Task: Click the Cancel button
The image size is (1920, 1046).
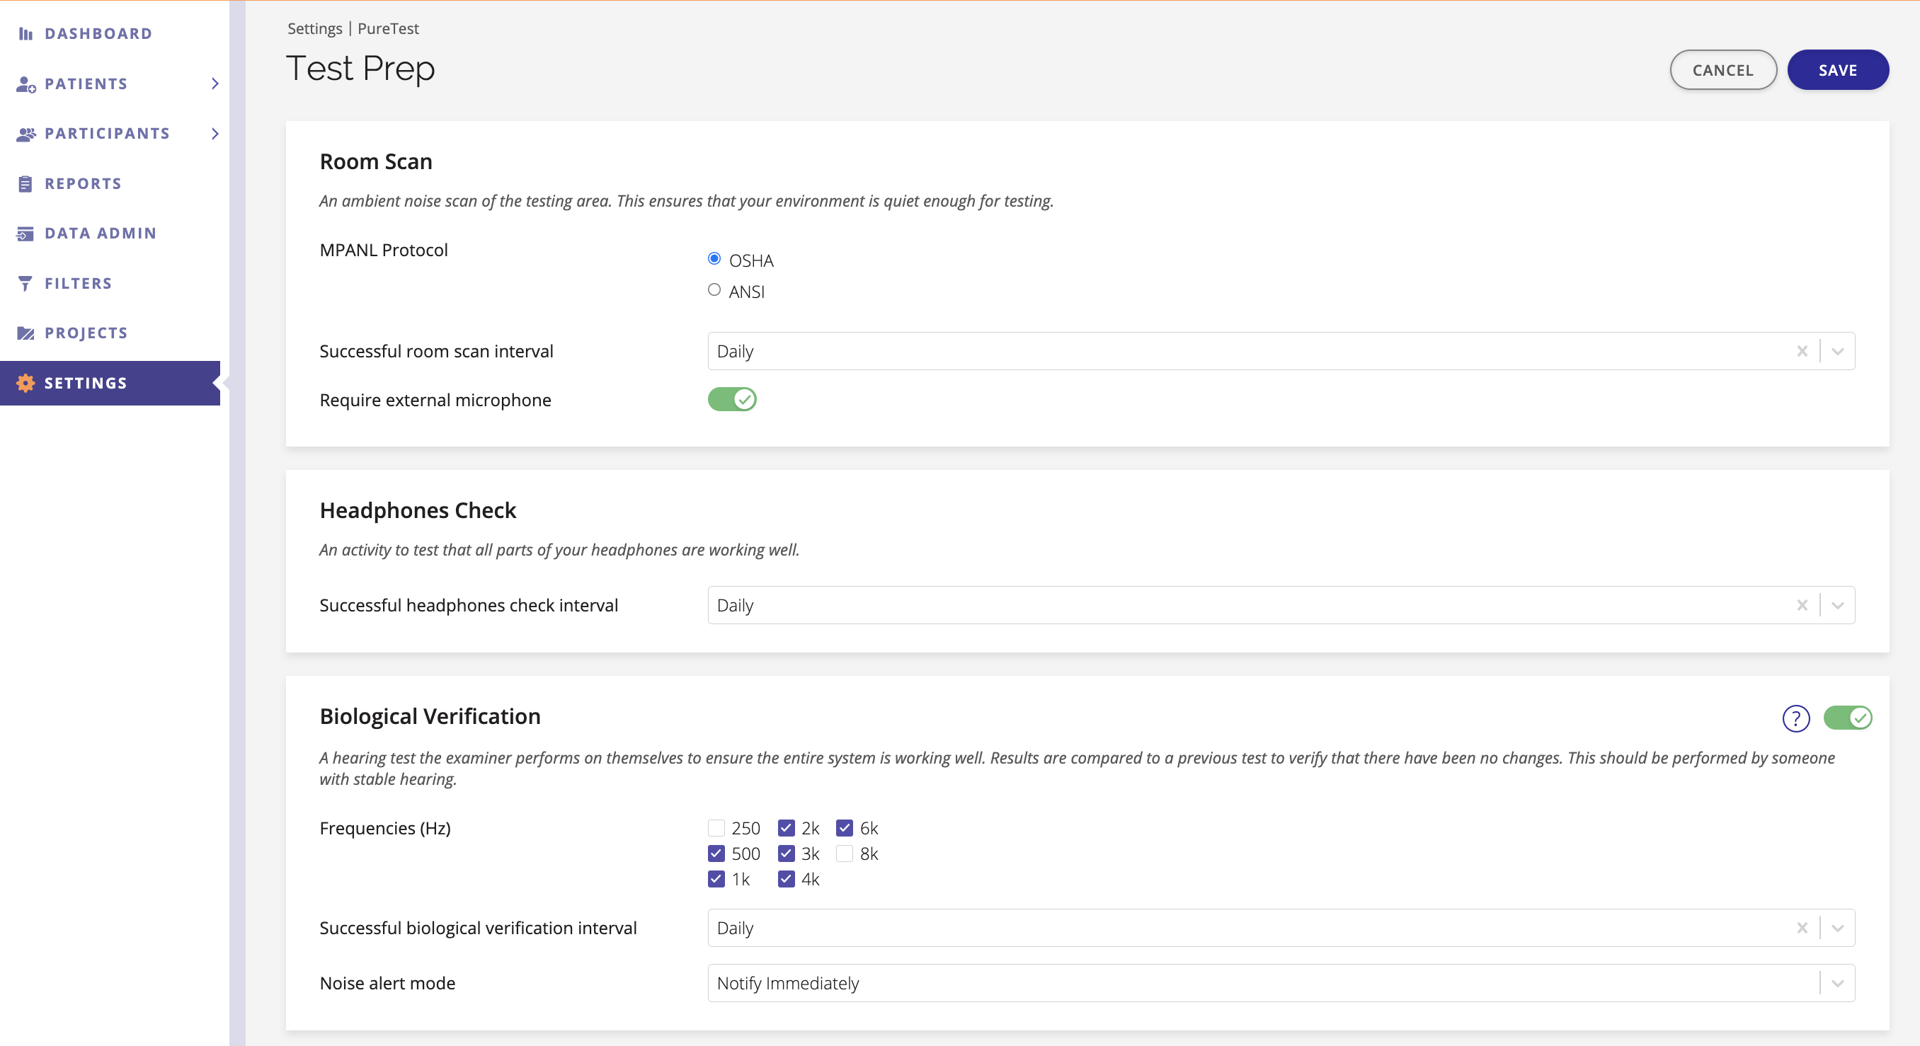Action: click(x=1723, y=70)
